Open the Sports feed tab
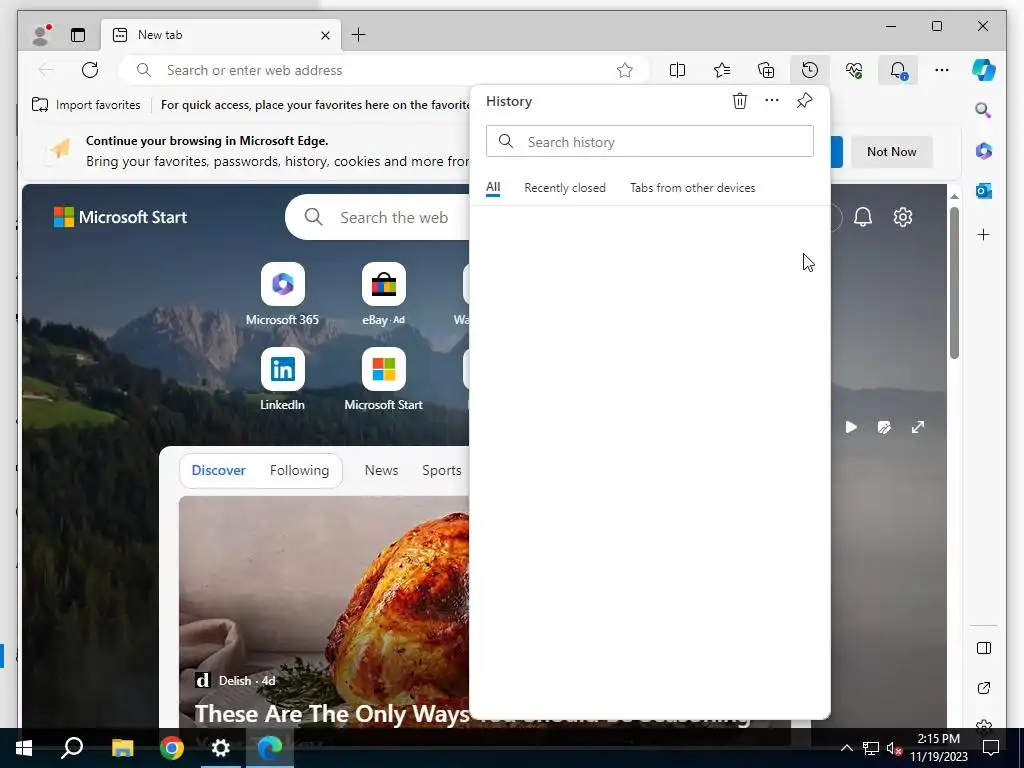Image resolution: width=1024 pixels, height=768 pixels. pyautogui.click(x=441, y=470)
